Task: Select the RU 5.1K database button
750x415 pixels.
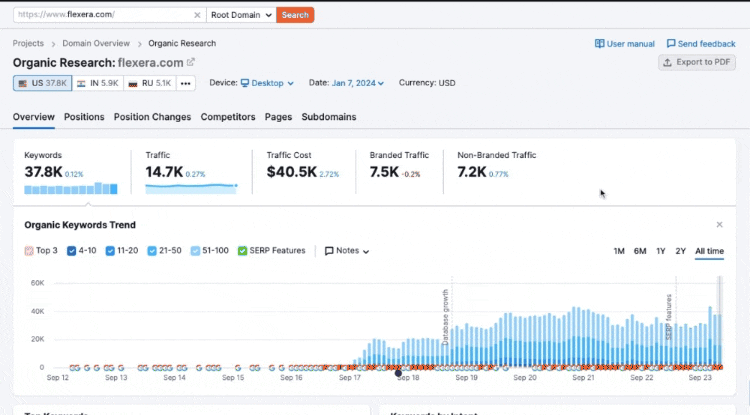Action: 150,83
